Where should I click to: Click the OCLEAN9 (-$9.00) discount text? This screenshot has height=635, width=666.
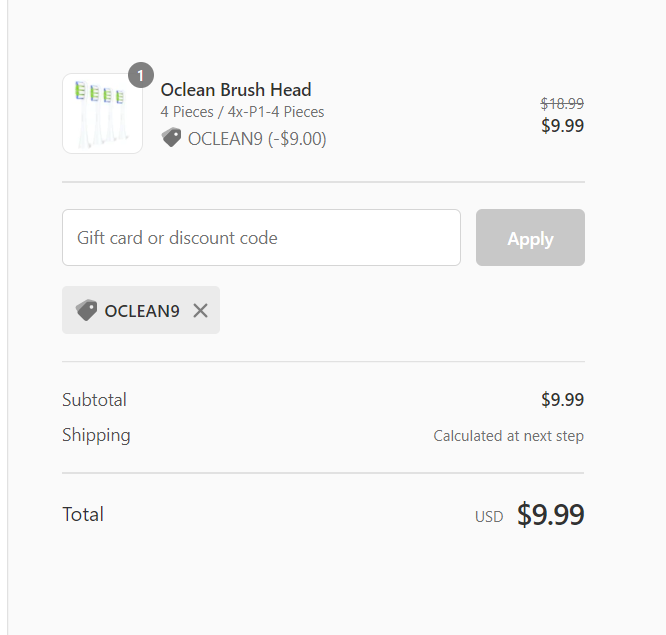pyautogui.click(x=257, y=139)
